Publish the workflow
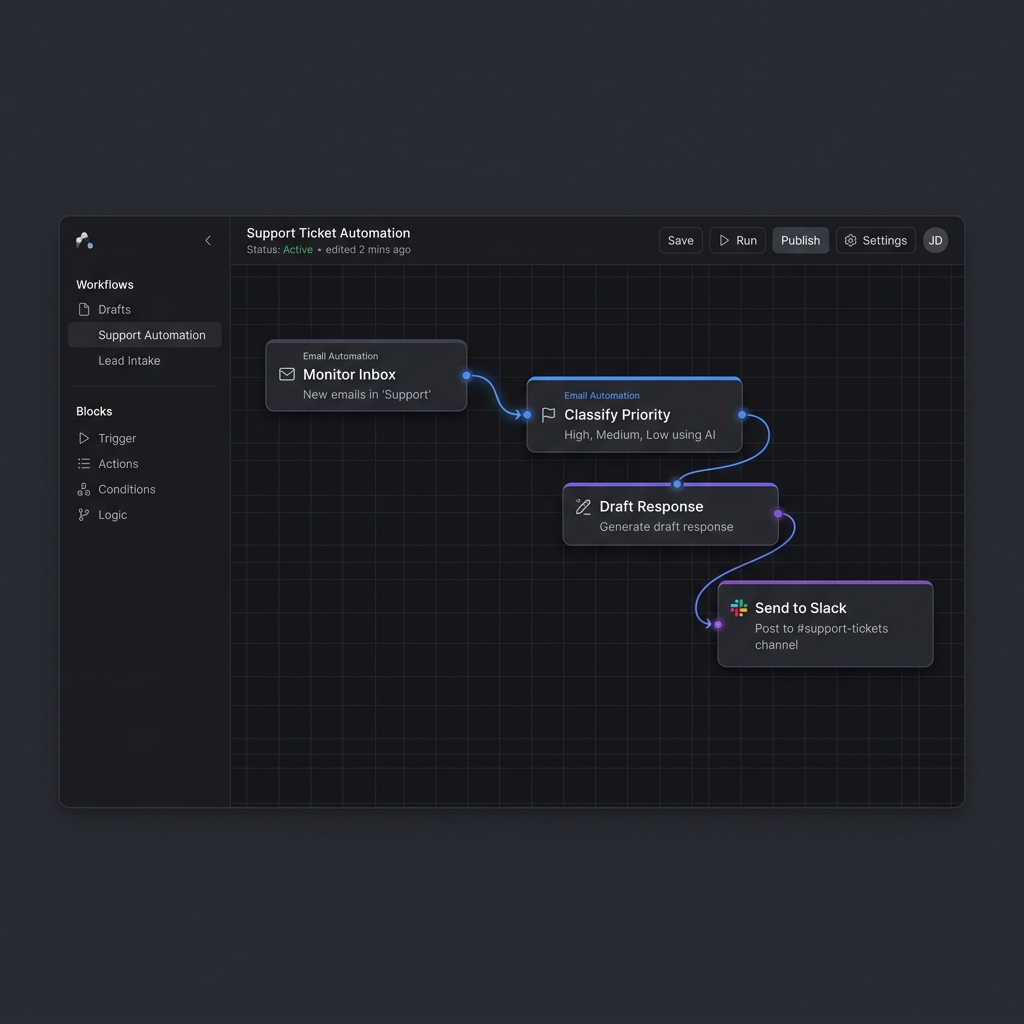1024x1024 pixels. [x=800, y=240]
